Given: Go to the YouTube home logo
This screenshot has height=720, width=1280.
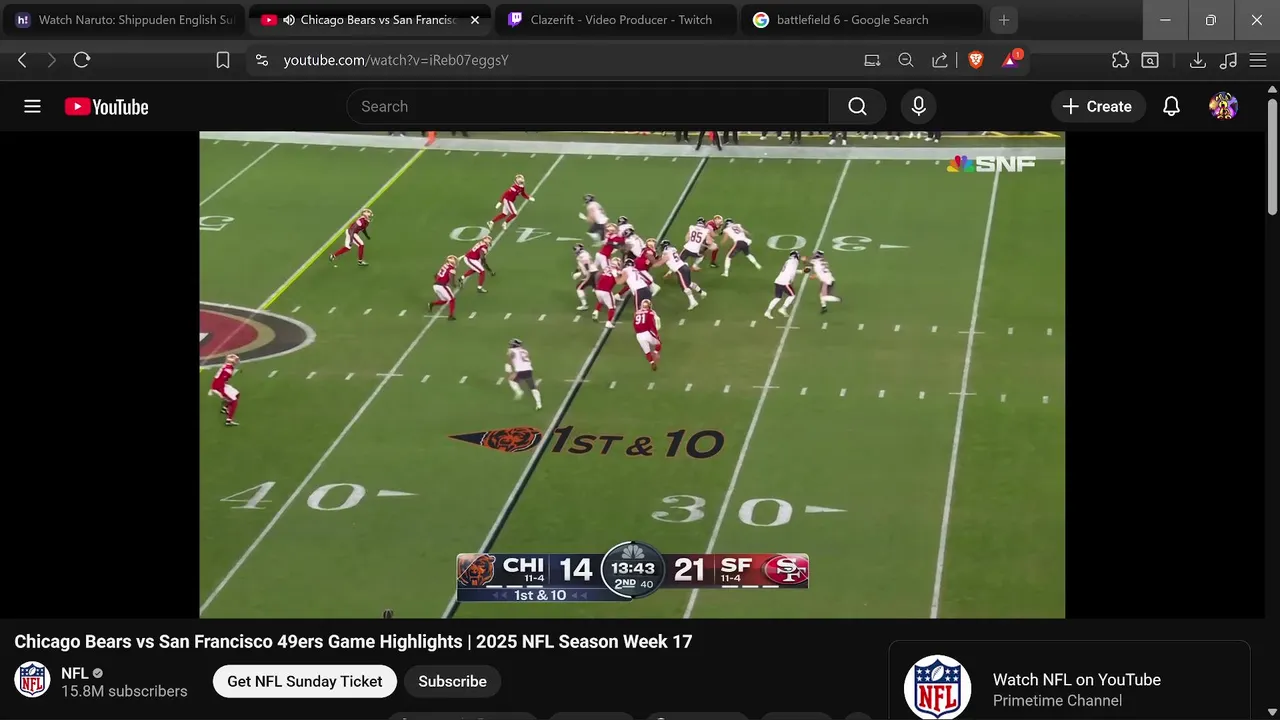Looking at the screenshot, I should coord(106,107).
